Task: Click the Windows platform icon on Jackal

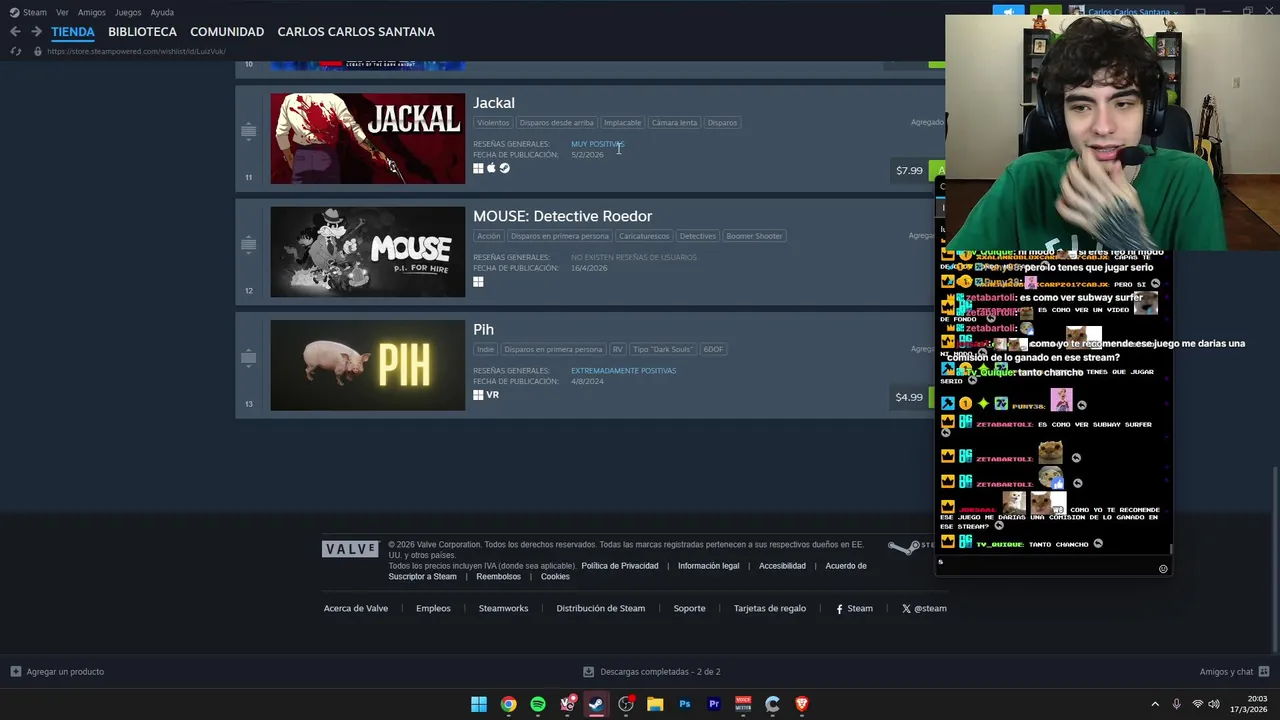Action: (478, 168)
